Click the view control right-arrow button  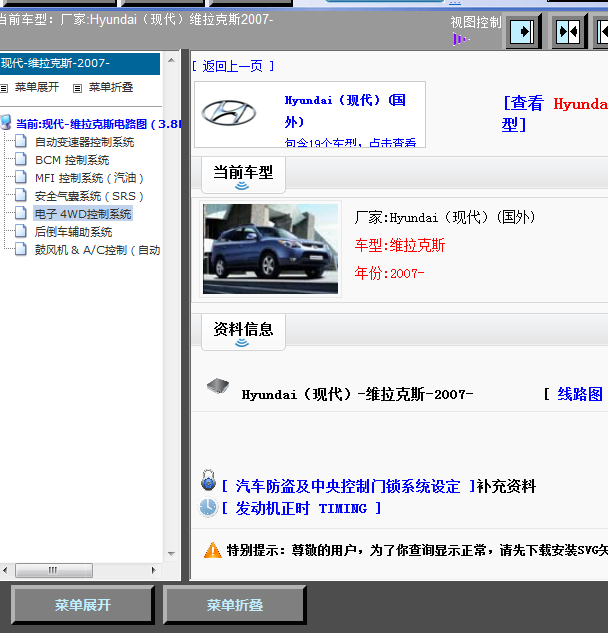(x=523, y=31)
